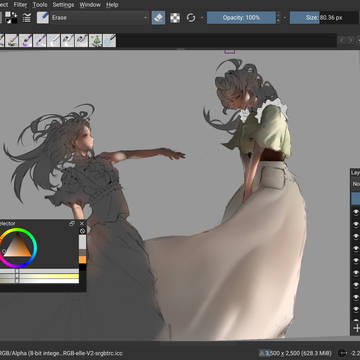
Task: Click the opacity stepper arrows
Action: pyautogui.click(x=278, y=18)
